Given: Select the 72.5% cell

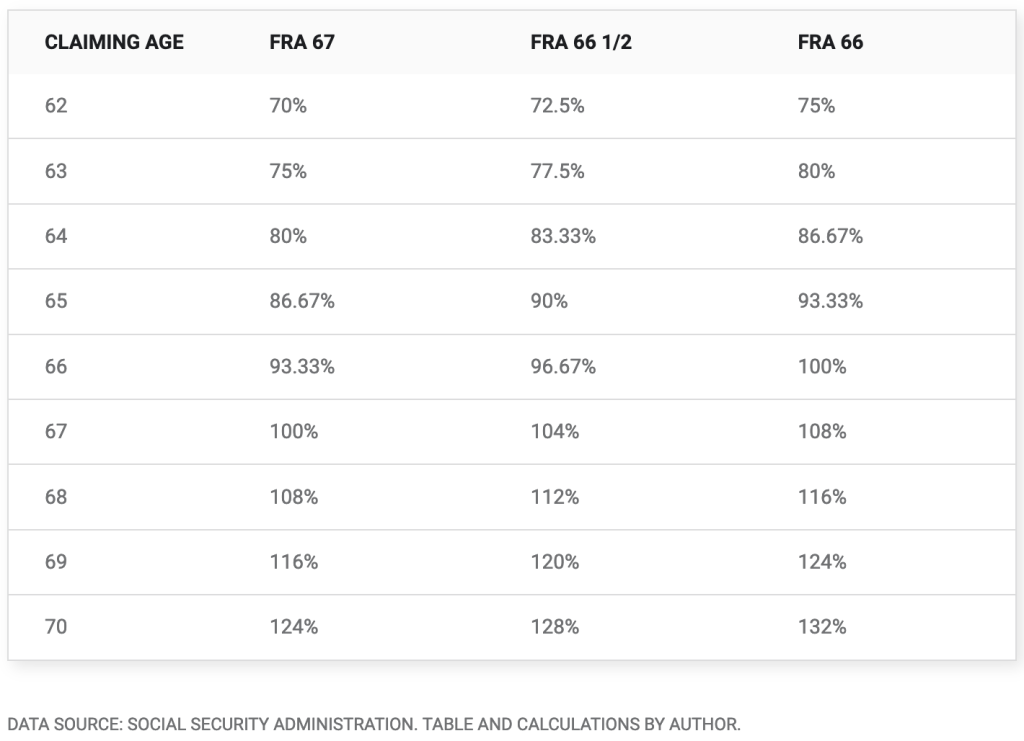Looking at the screenshot, I should click(557, 106).
